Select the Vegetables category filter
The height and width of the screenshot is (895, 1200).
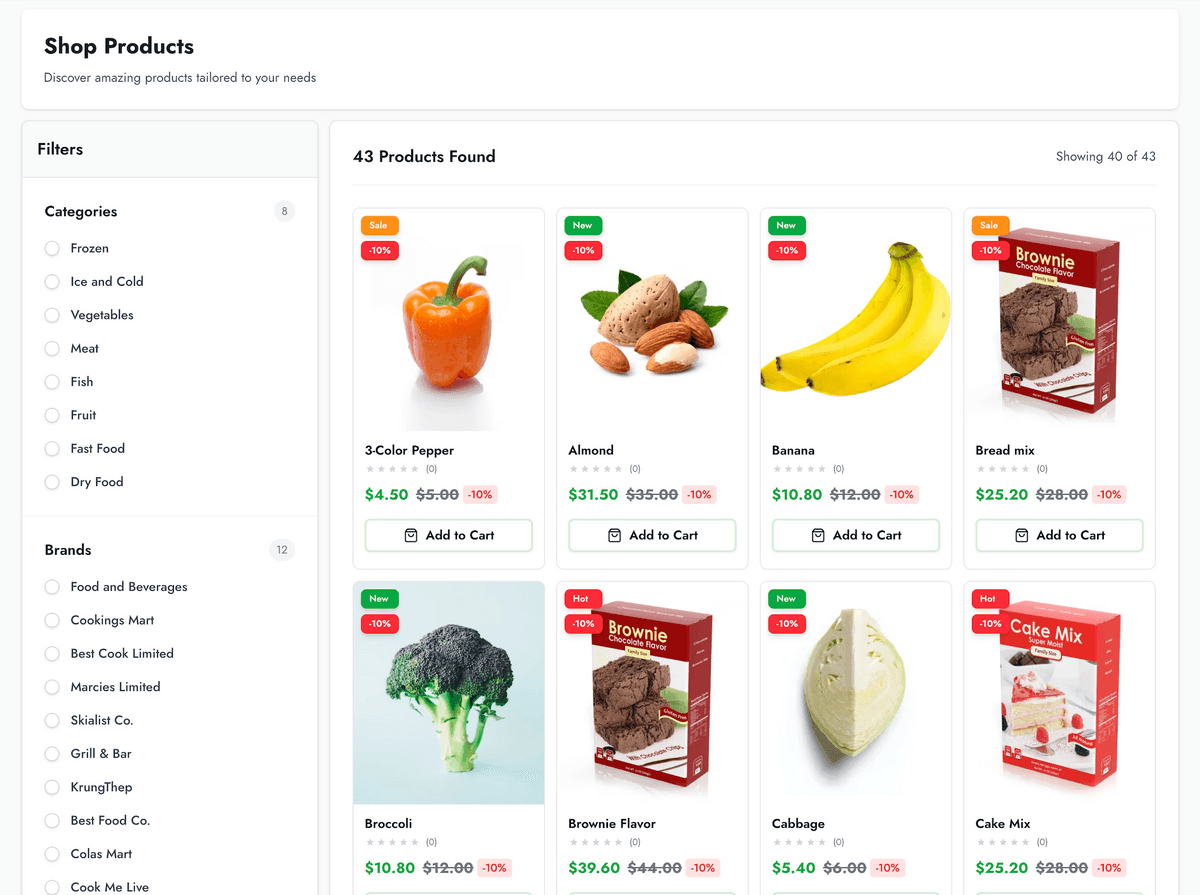[52, 316]
